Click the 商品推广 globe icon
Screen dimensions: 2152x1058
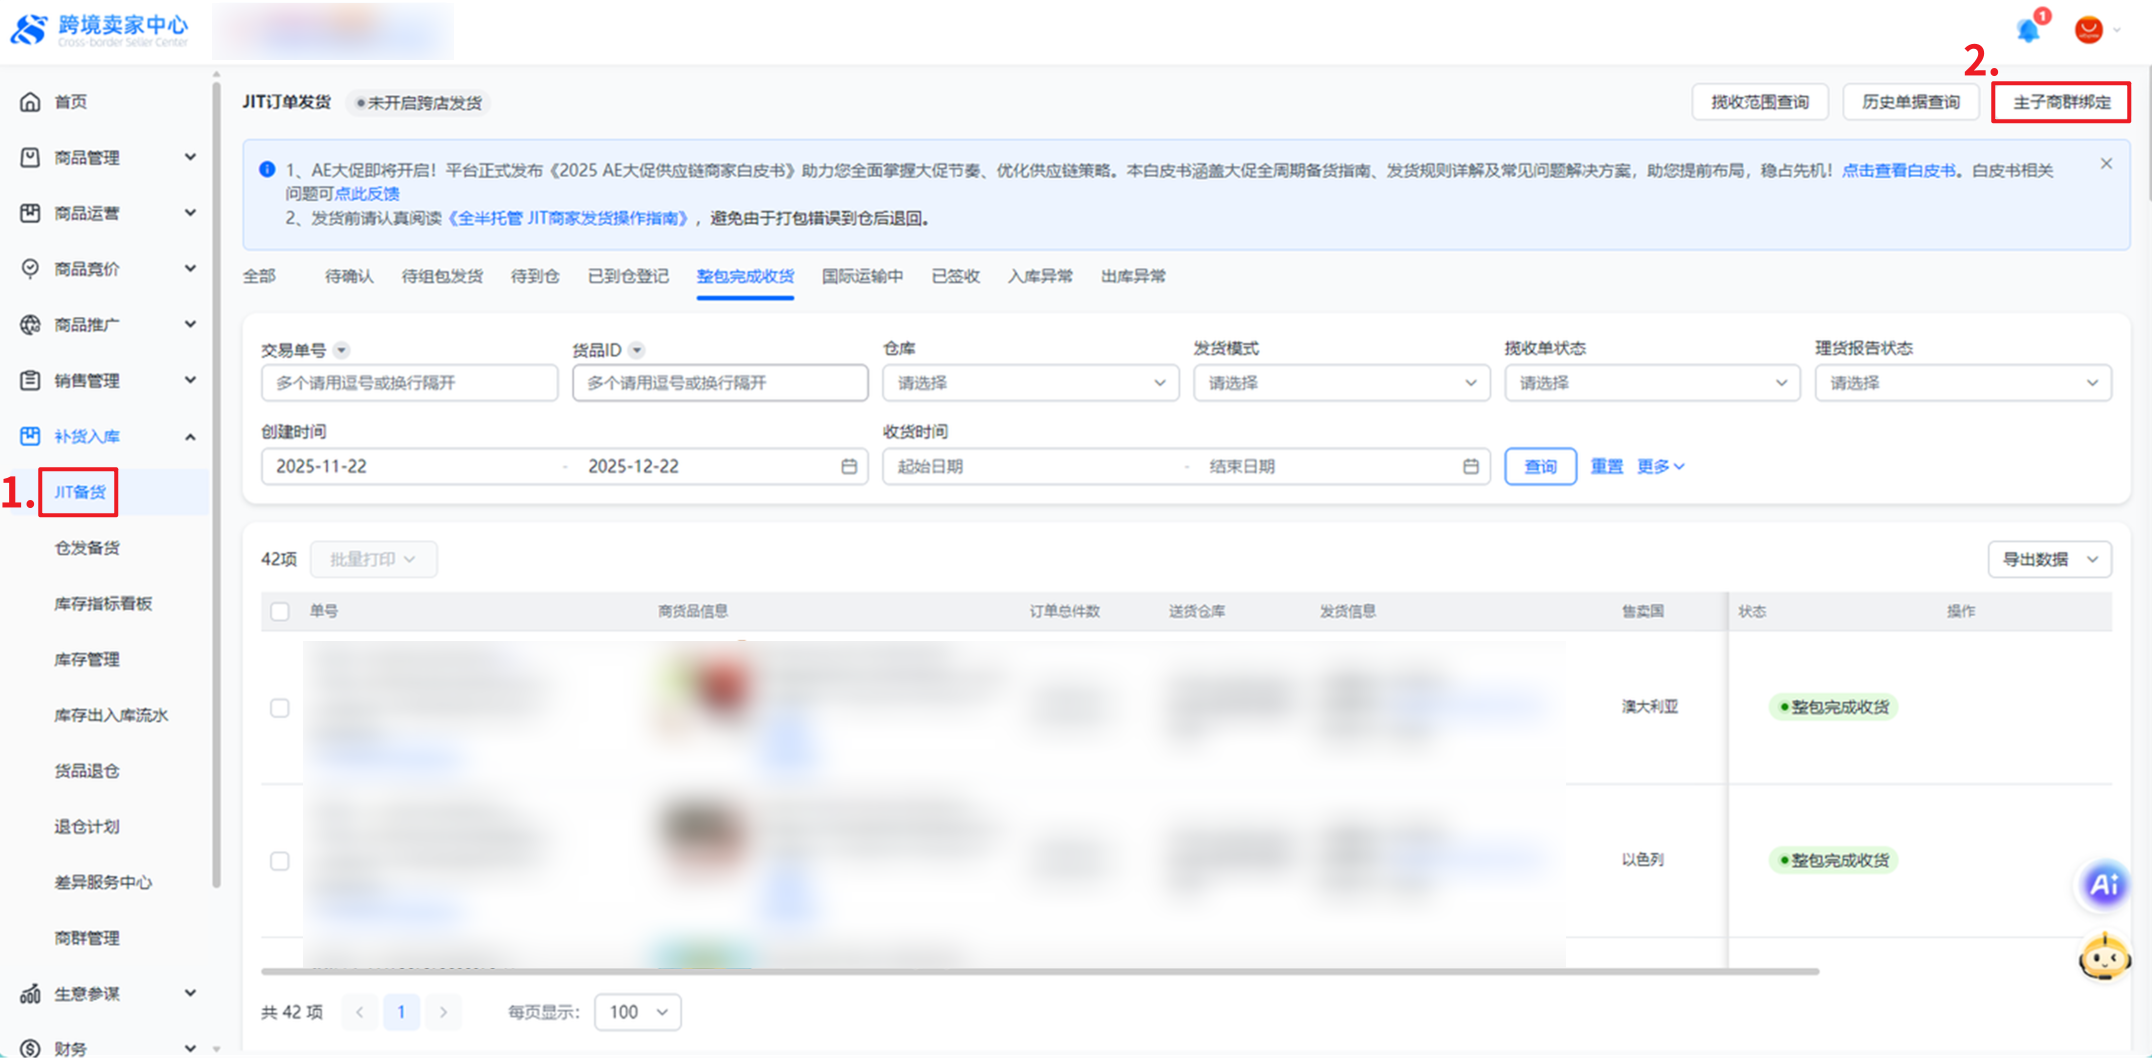(x=30, y=325)
